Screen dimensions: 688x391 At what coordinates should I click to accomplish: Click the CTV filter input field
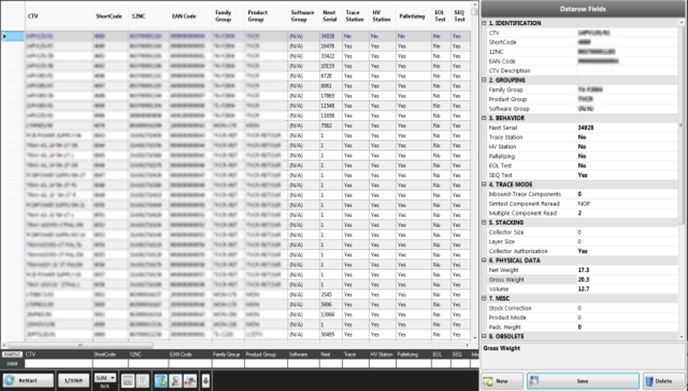pyautogui.click(x=58, y=363)
